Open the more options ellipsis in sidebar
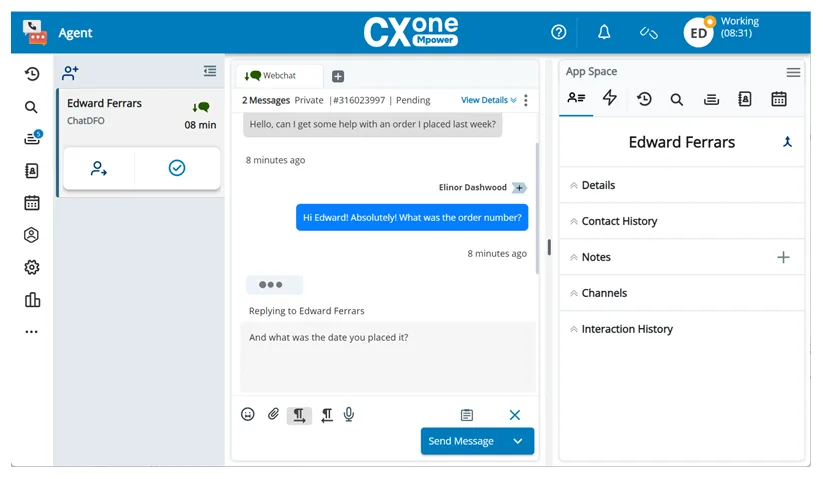This screenshot has height=479, width=823. [x=31, y=332]
